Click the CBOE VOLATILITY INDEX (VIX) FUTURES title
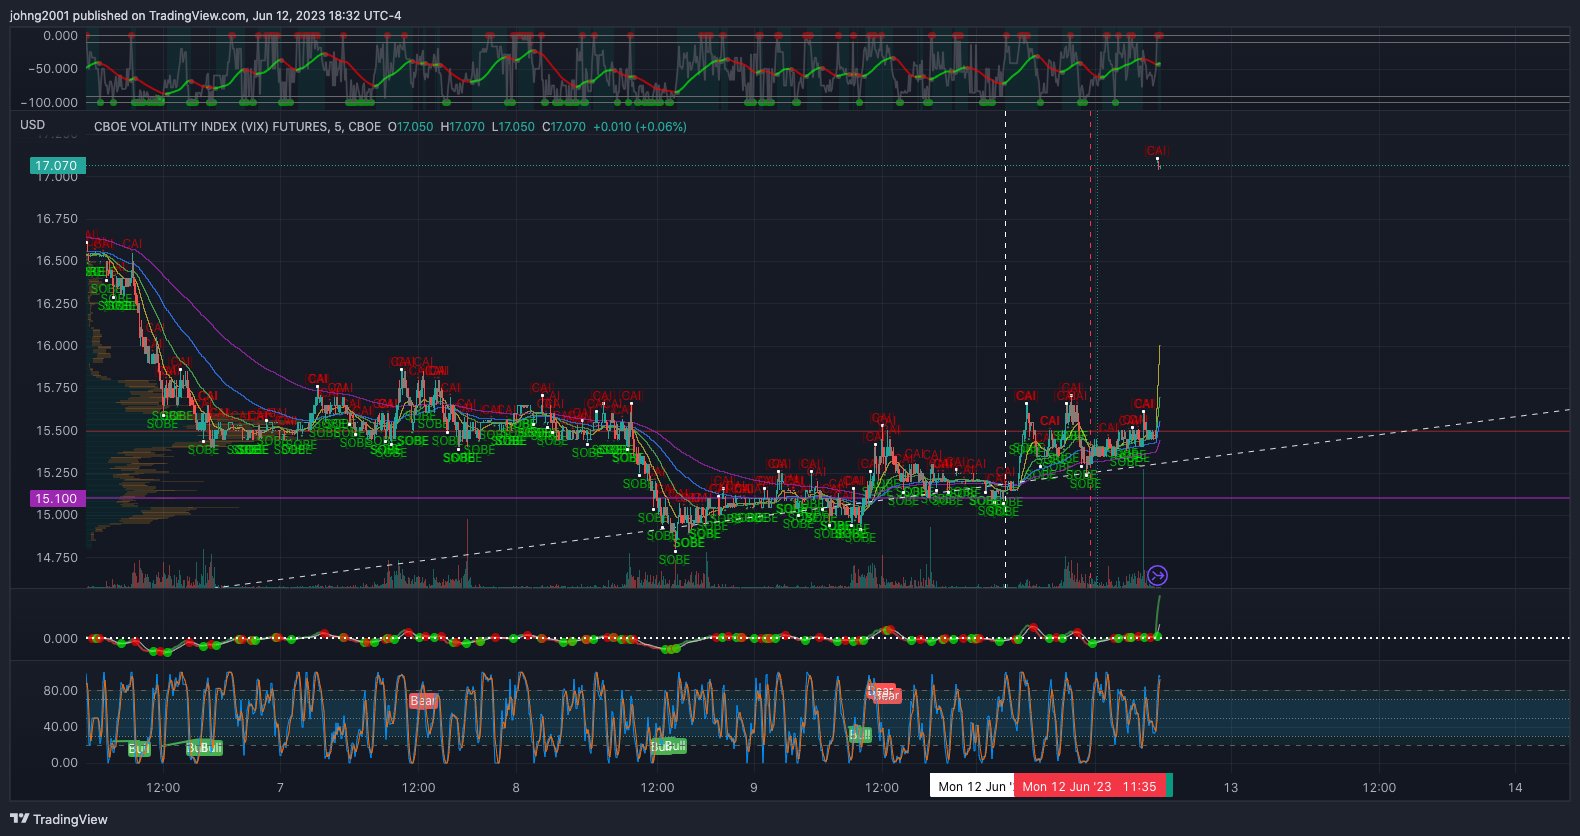Viewport: 1580px width, 836px height. (237, 127)
